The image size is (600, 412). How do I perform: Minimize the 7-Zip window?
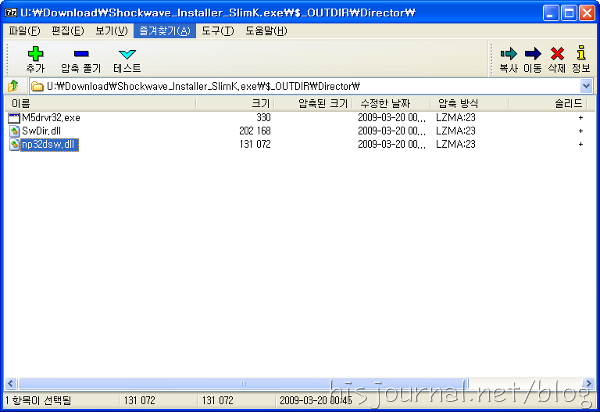(550, 13)
